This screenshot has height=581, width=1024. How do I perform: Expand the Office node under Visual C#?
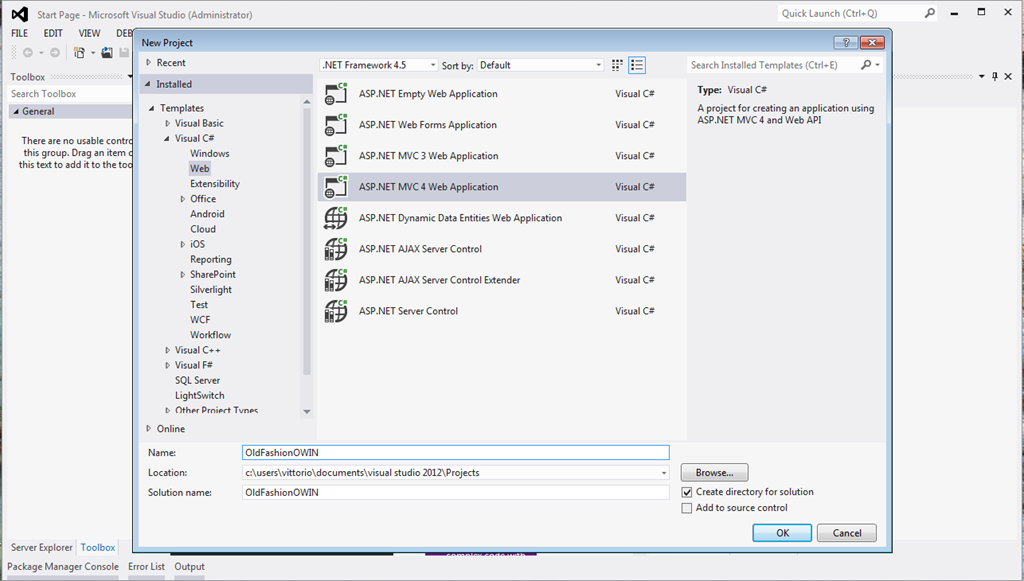point(183,199)
